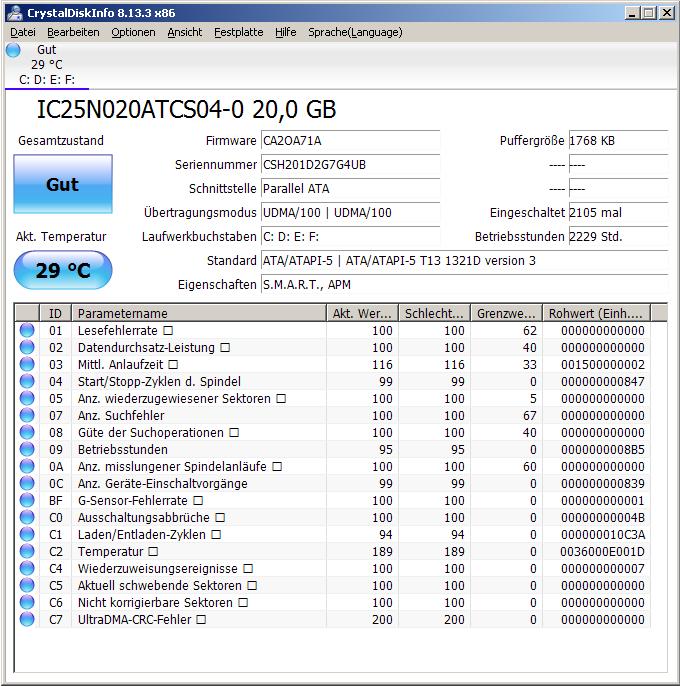Open the Bearbeiten menu

[x=73, y=32]
